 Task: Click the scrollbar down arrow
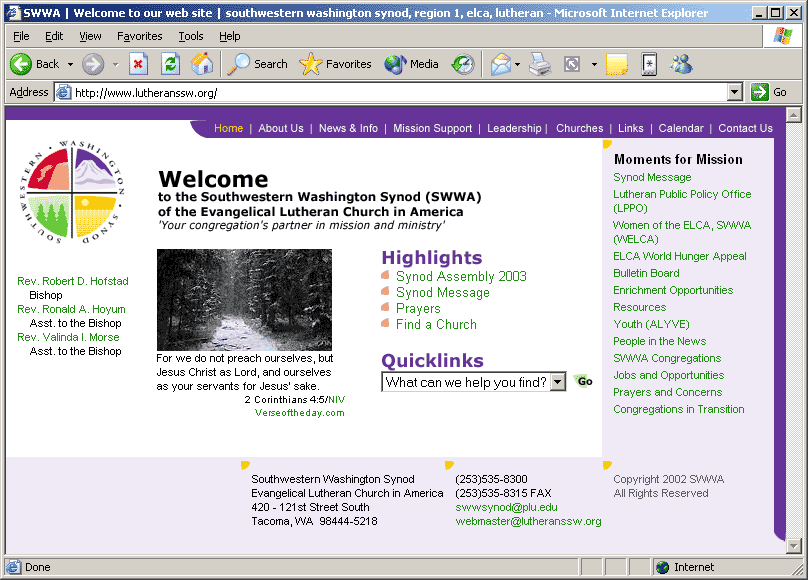794,545
